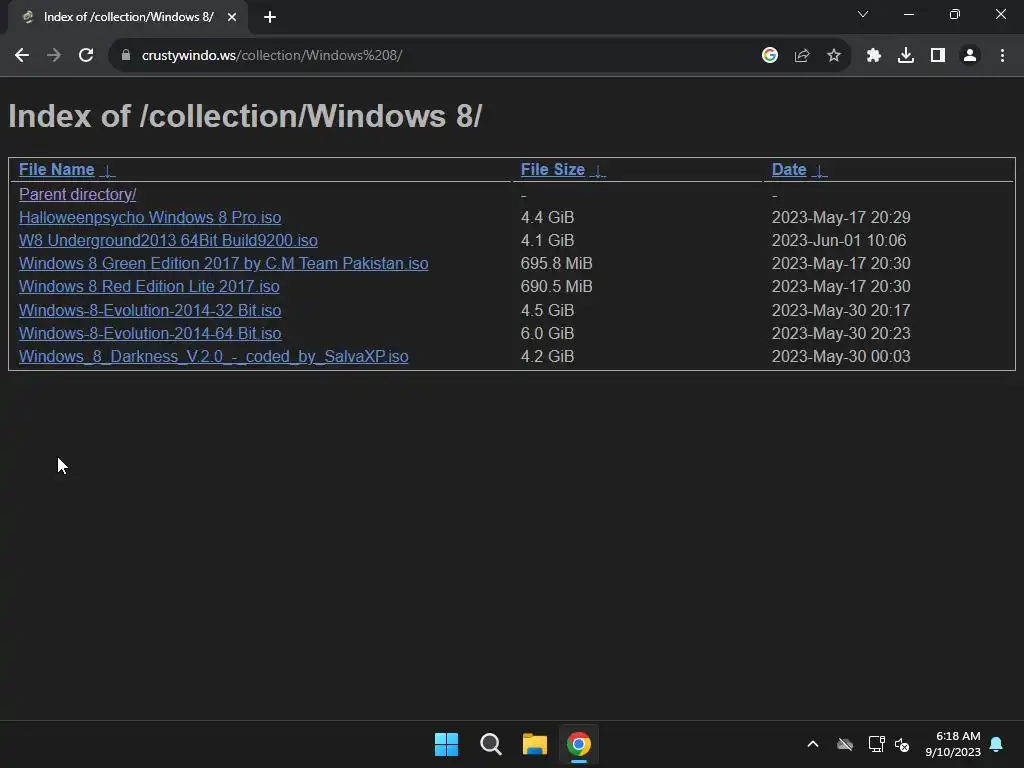Share this page using share icon
1024x768 pixels.
click(x=802, y=56)
